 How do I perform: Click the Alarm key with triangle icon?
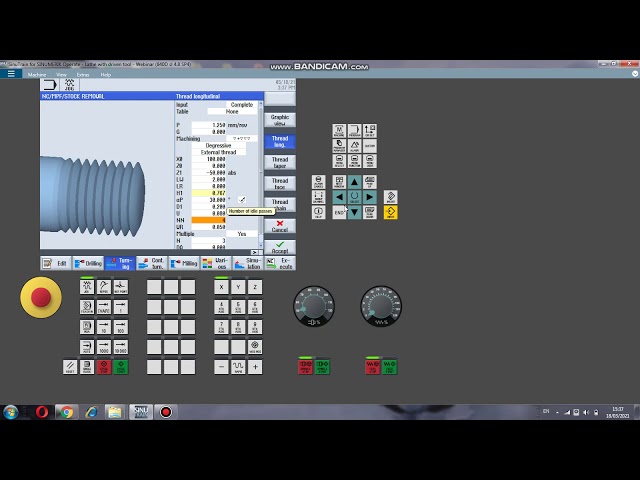(x=354, y=146)
